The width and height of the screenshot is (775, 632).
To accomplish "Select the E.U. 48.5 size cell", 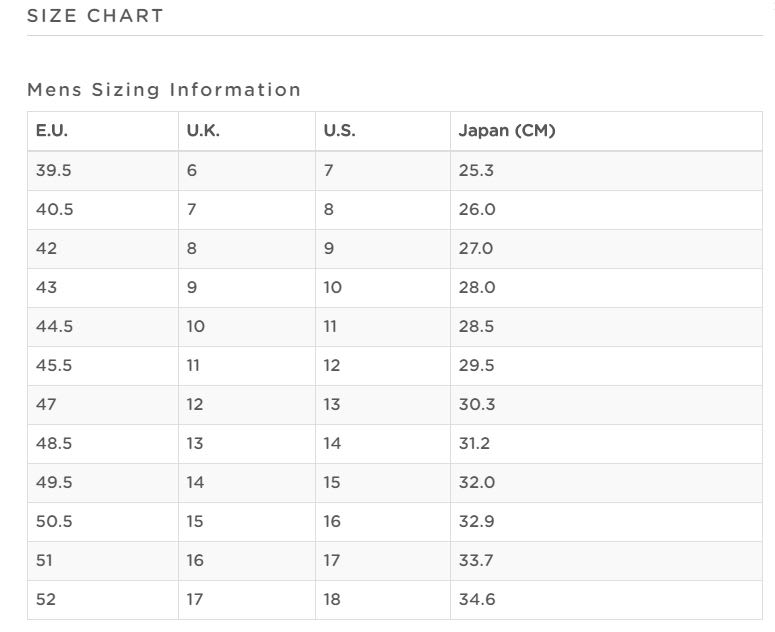I will tap(54, 443).
